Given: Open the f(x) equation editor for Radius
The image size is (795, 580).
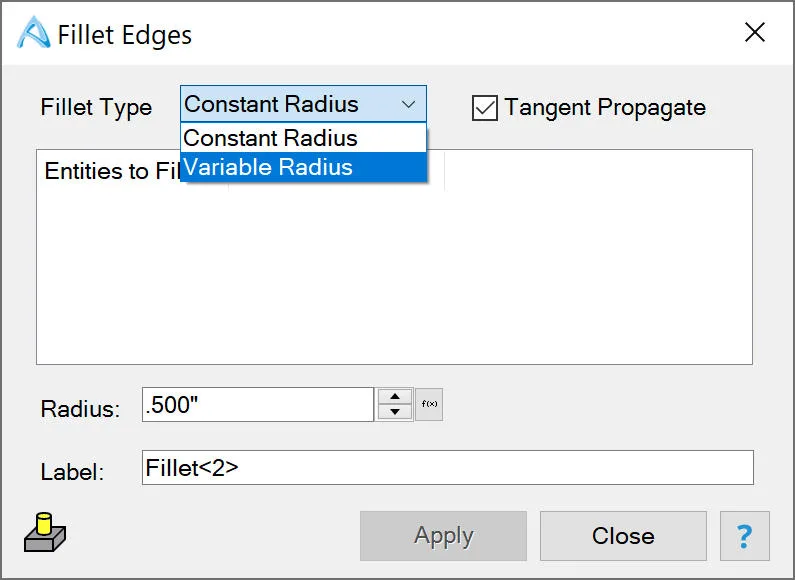Looking at the screenshot, I should tap(429, 404).
